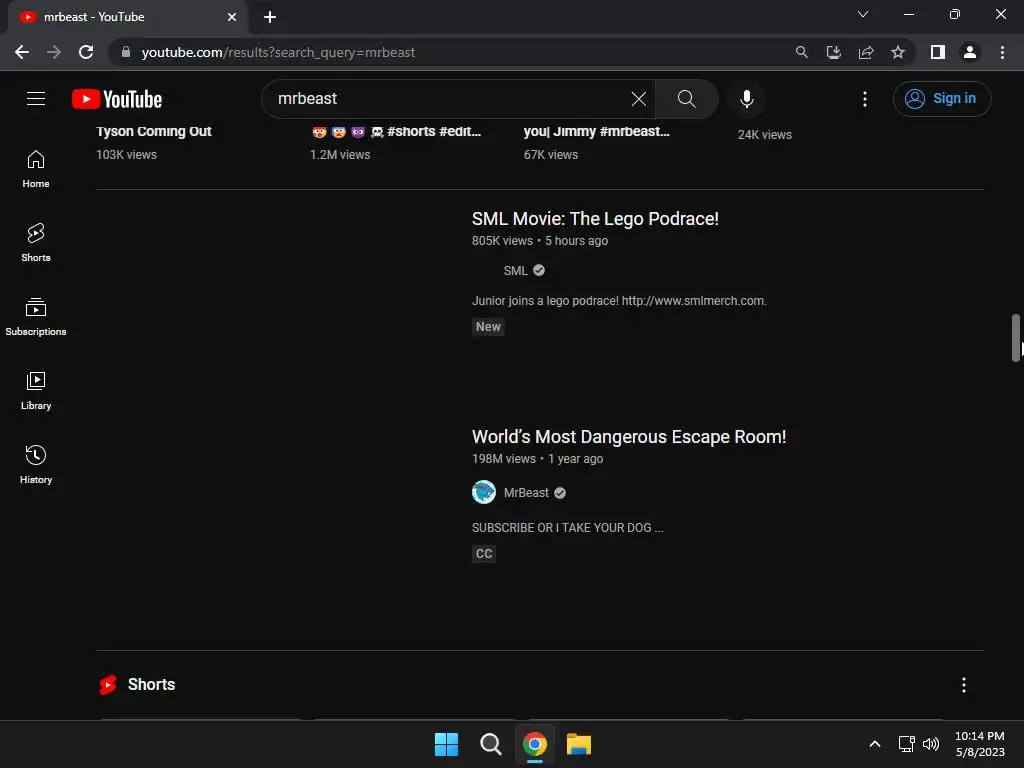Select the mrbeast - YouTube tab
The image size is (1024, 768).
coord(127,17)
